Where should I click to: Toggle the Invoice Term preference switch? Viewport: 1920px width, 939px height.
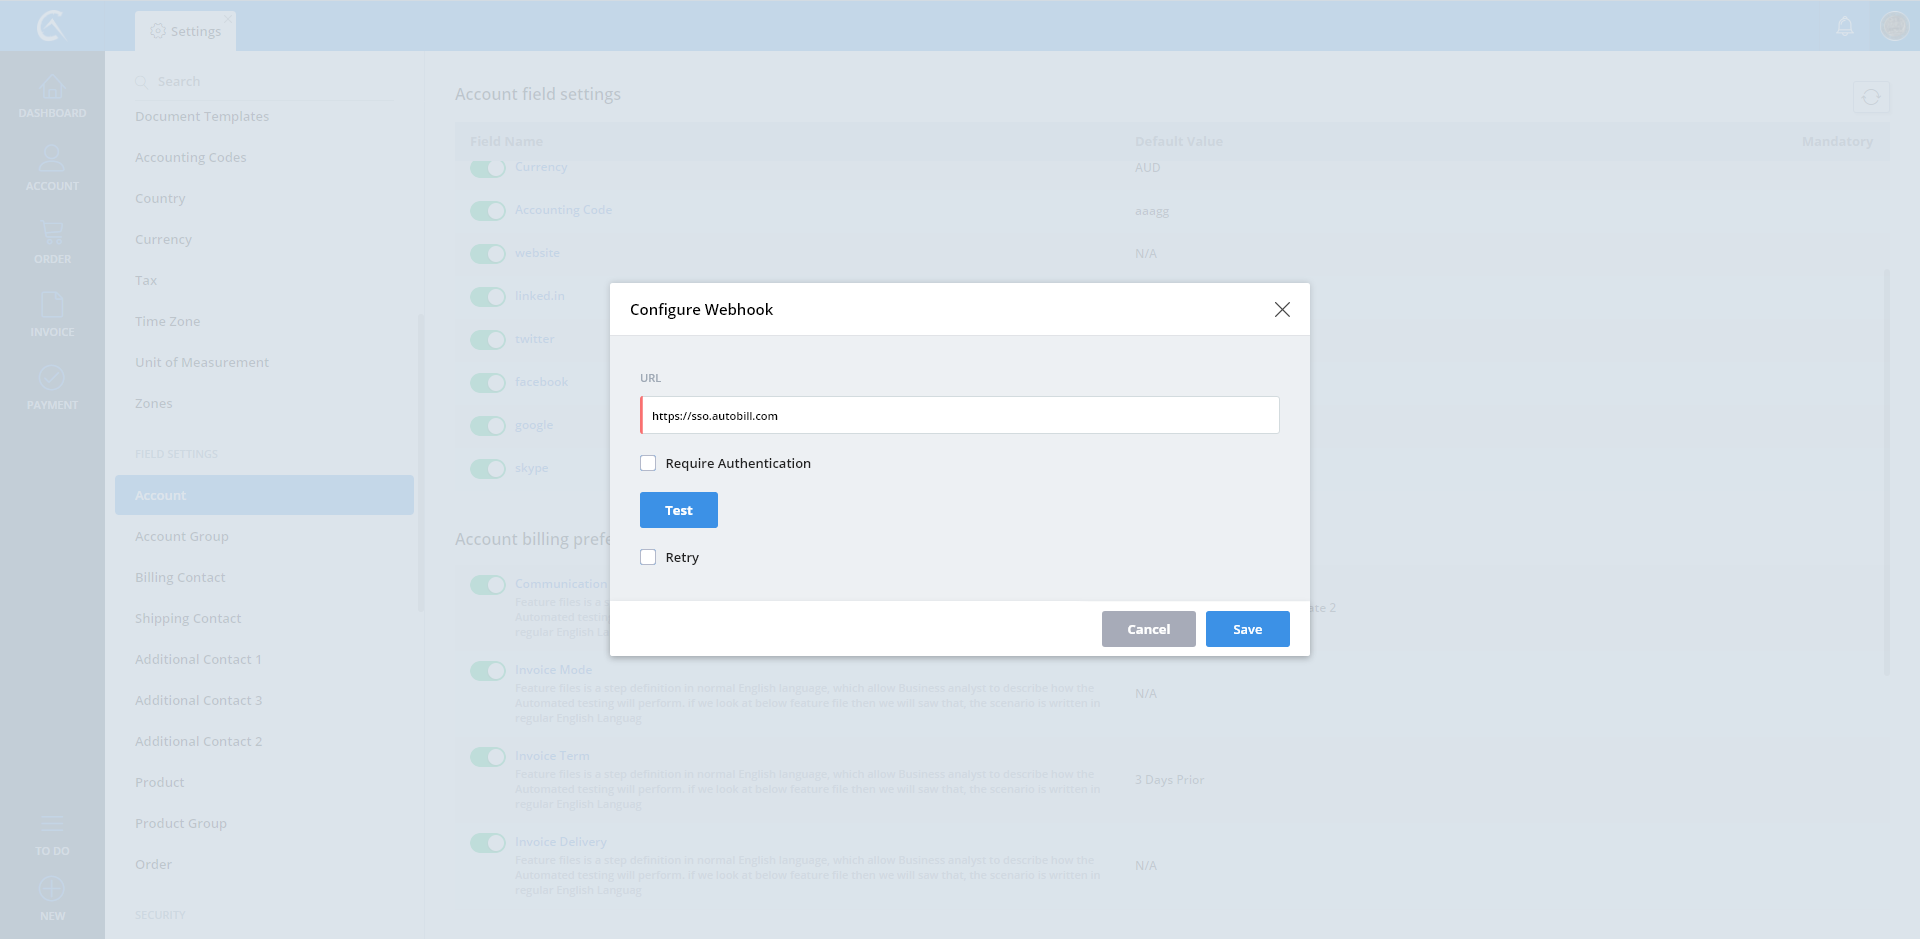[488, 757]
